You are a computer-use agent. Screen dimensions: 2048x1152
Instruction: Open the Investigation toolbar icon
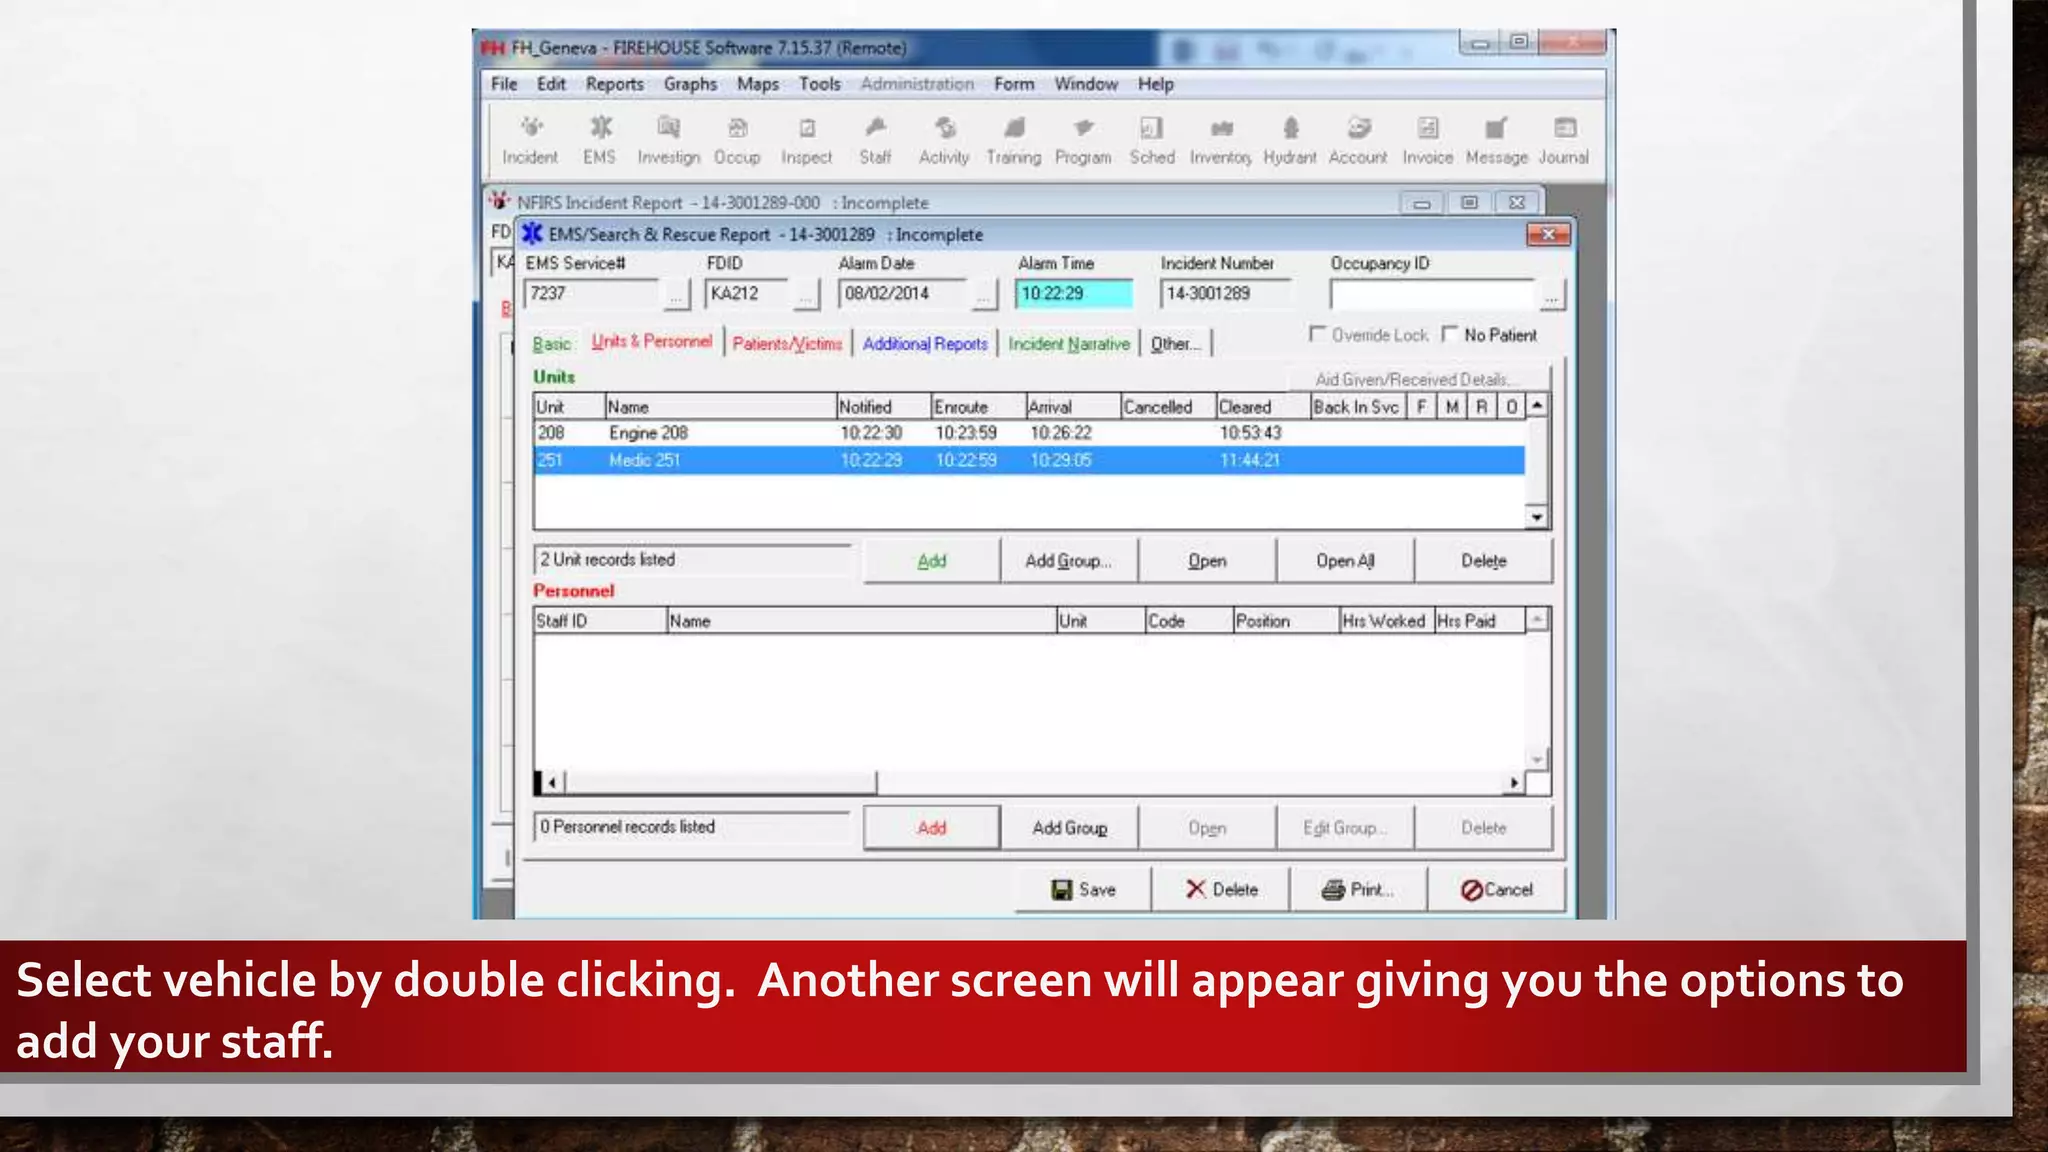point(668,140)
